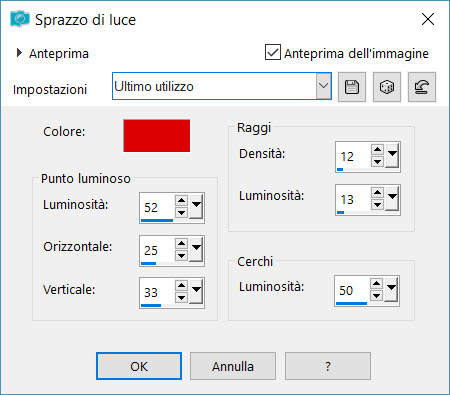Click the Annulla button
The image size is (450, 395).
pyautogui.click(x=233, y=366)
